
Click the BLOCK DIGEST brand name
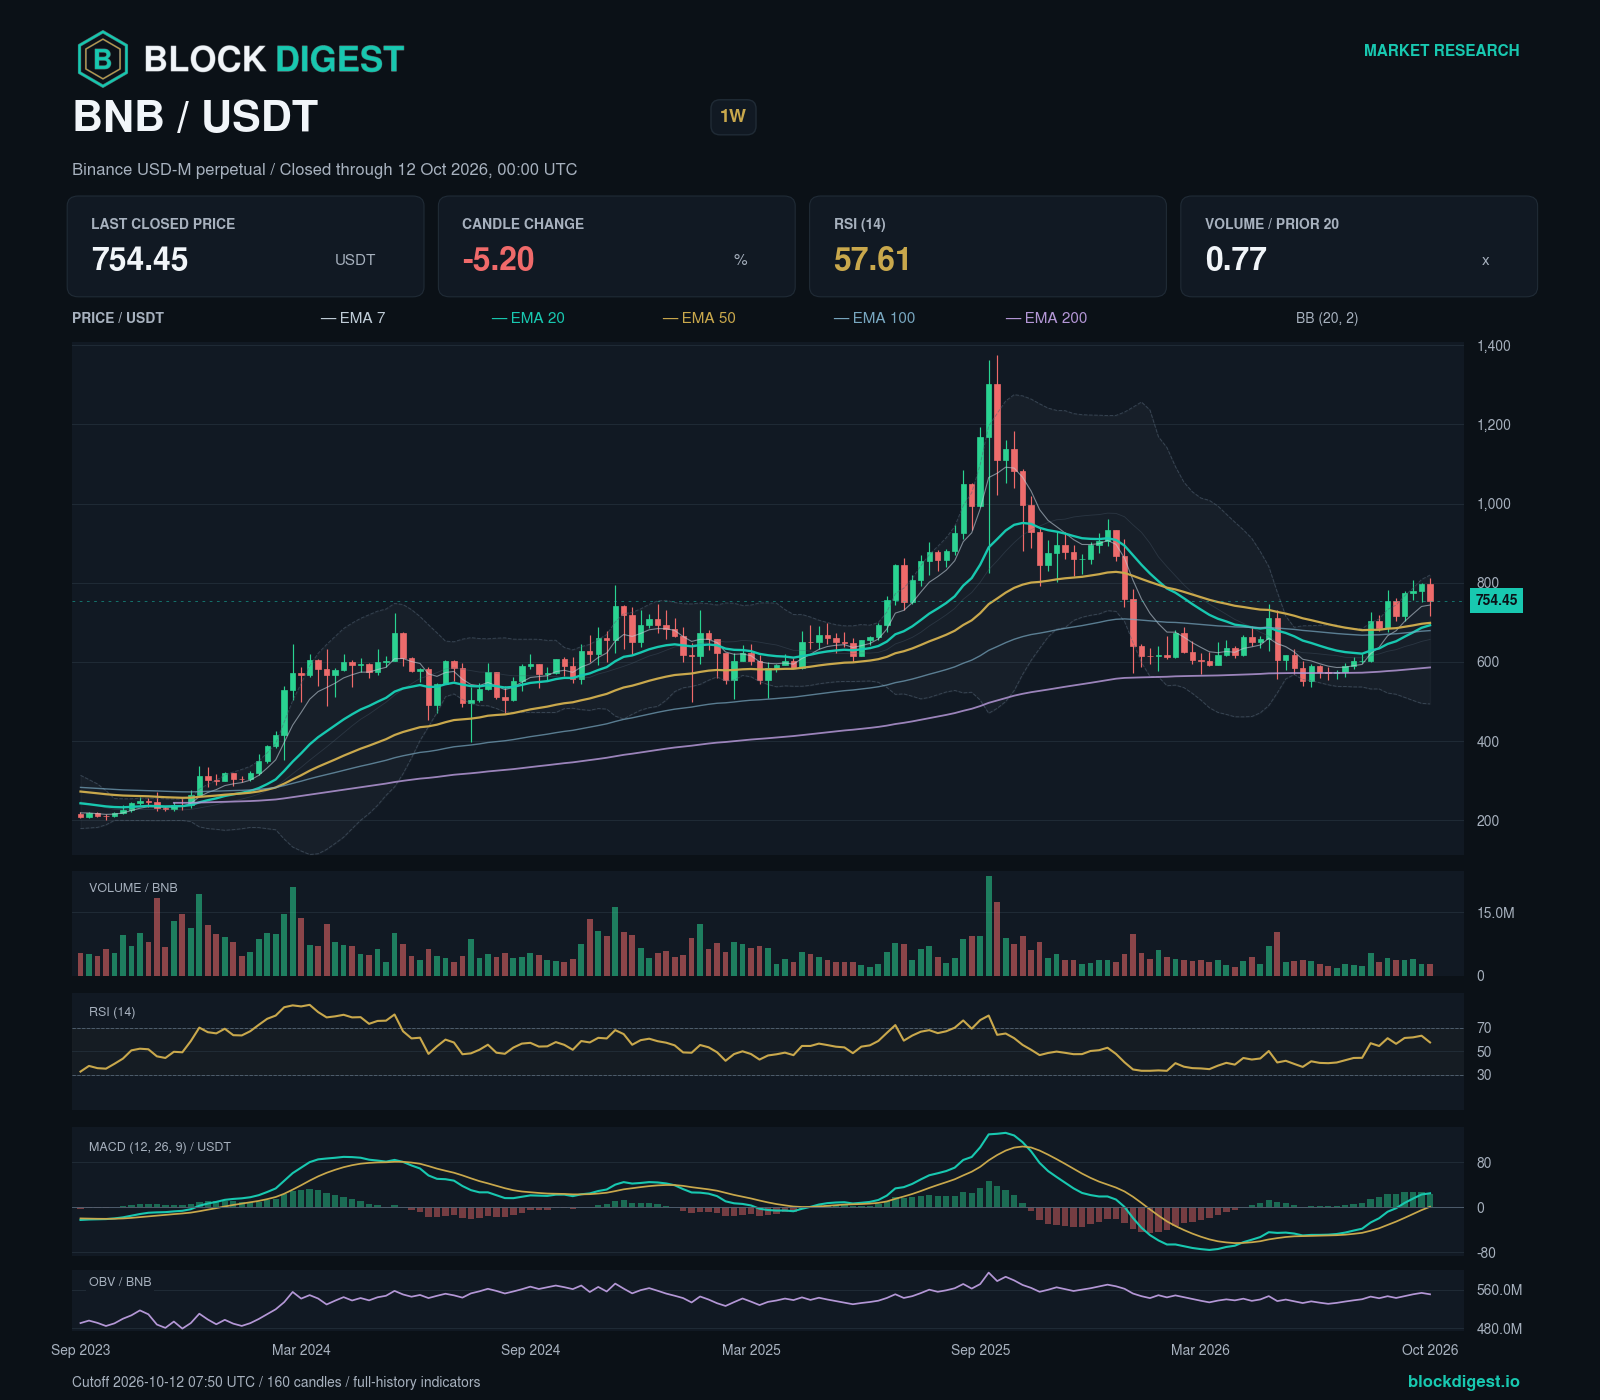pos(274,59)
